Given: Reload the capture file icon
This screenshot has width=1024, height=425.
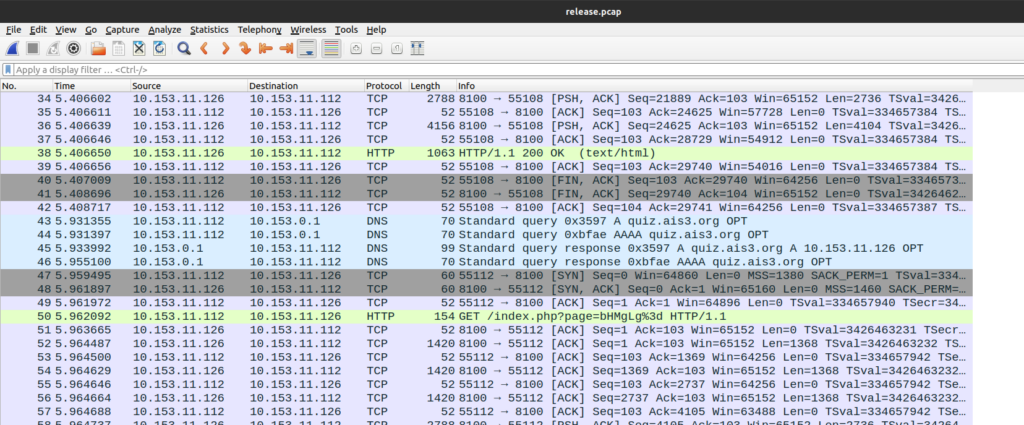Looking at the screenshot, I should (x=159, y=48).
